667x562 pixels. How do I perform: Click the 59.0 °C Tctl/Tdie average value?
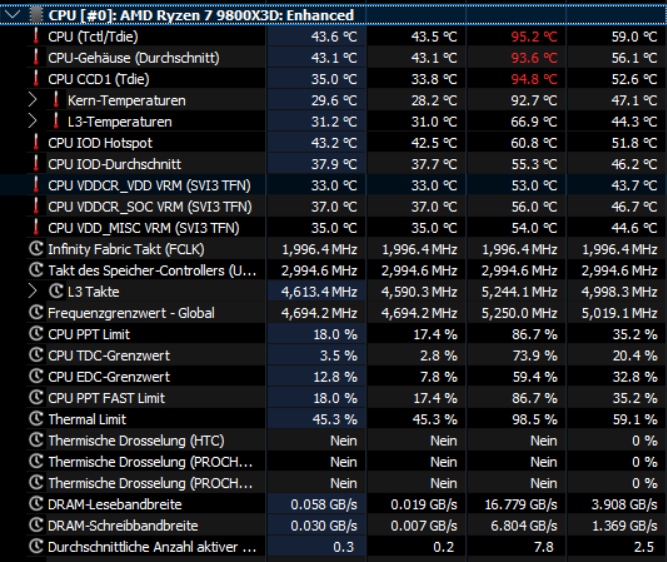click(634, 37)
